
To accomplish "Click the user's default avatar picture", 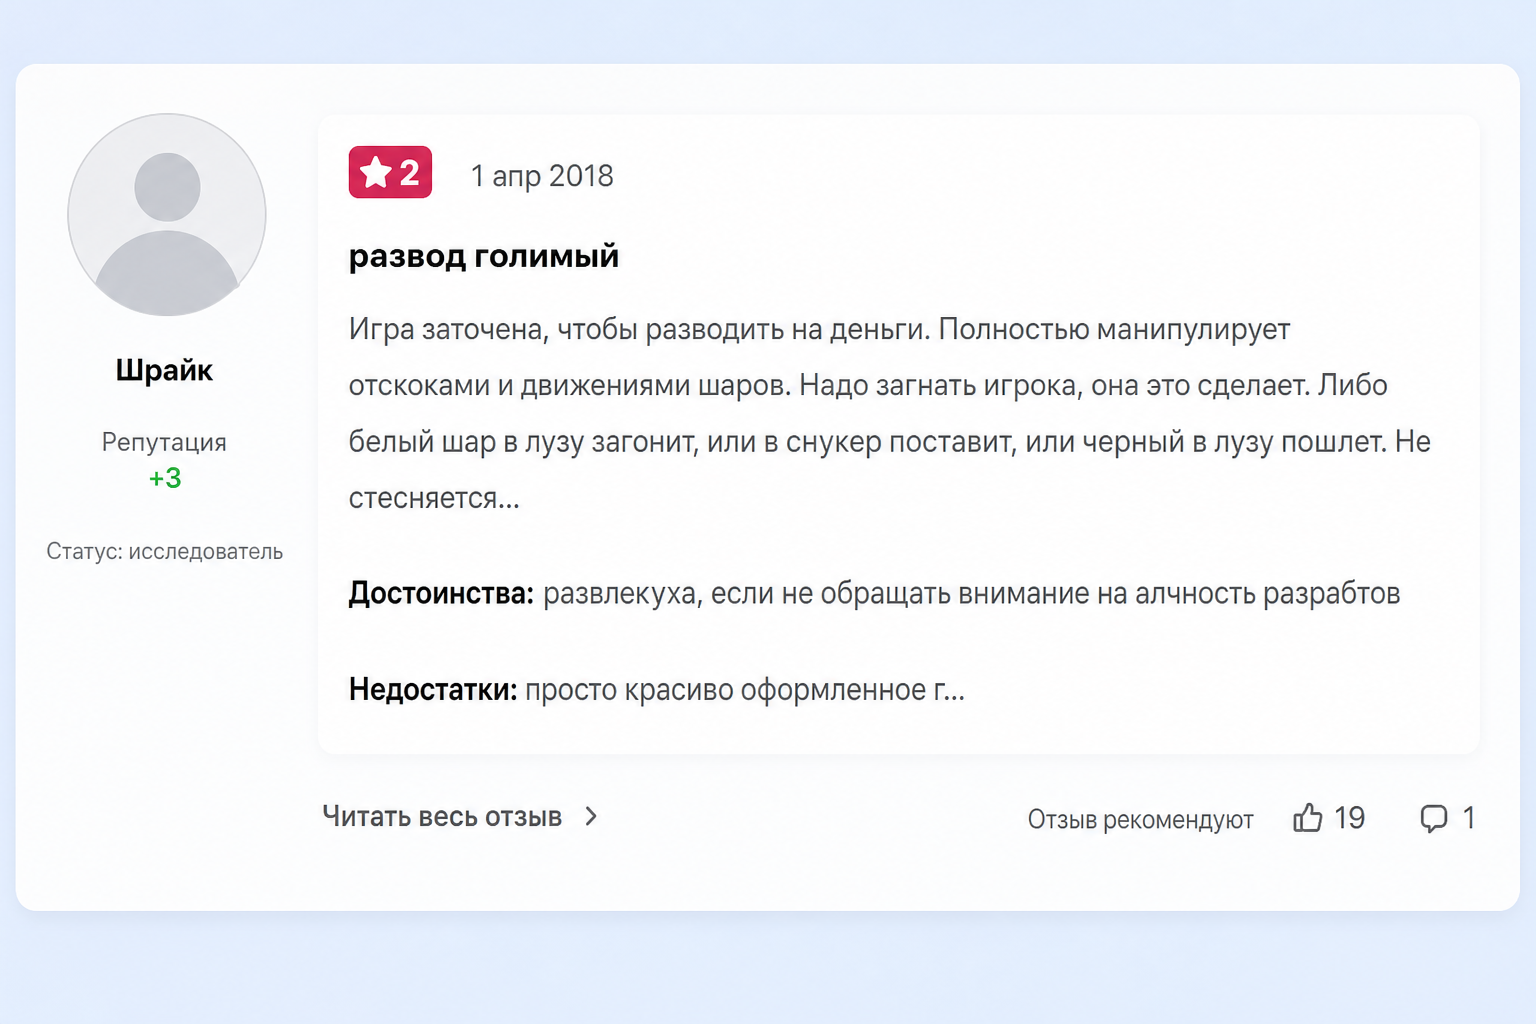I will click(x=167, y=215).
